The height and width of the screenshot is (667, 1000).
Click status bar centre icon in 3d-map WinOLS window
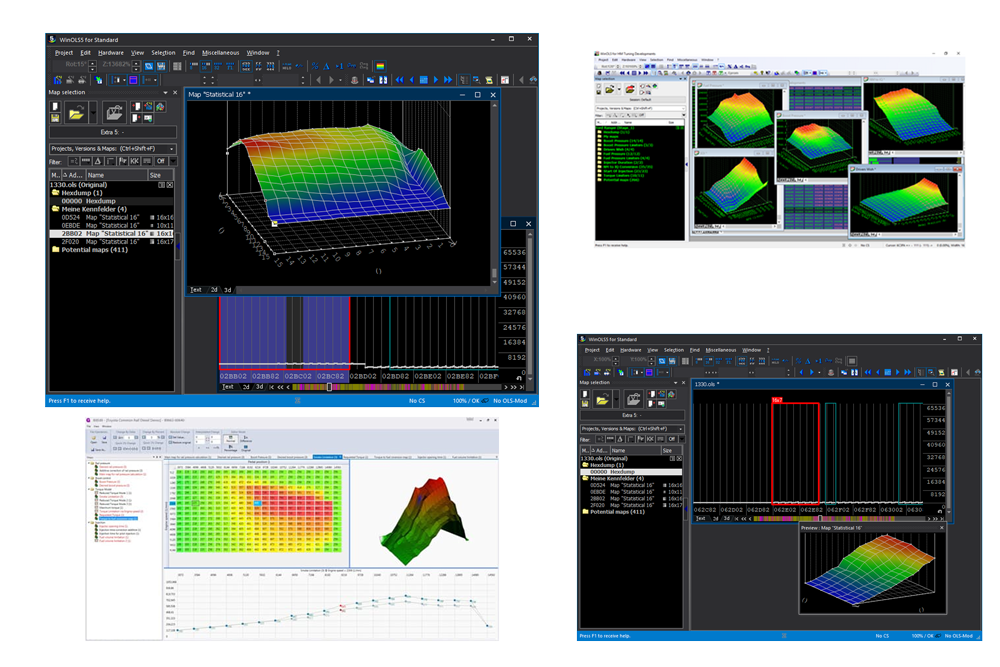point(297,400)
